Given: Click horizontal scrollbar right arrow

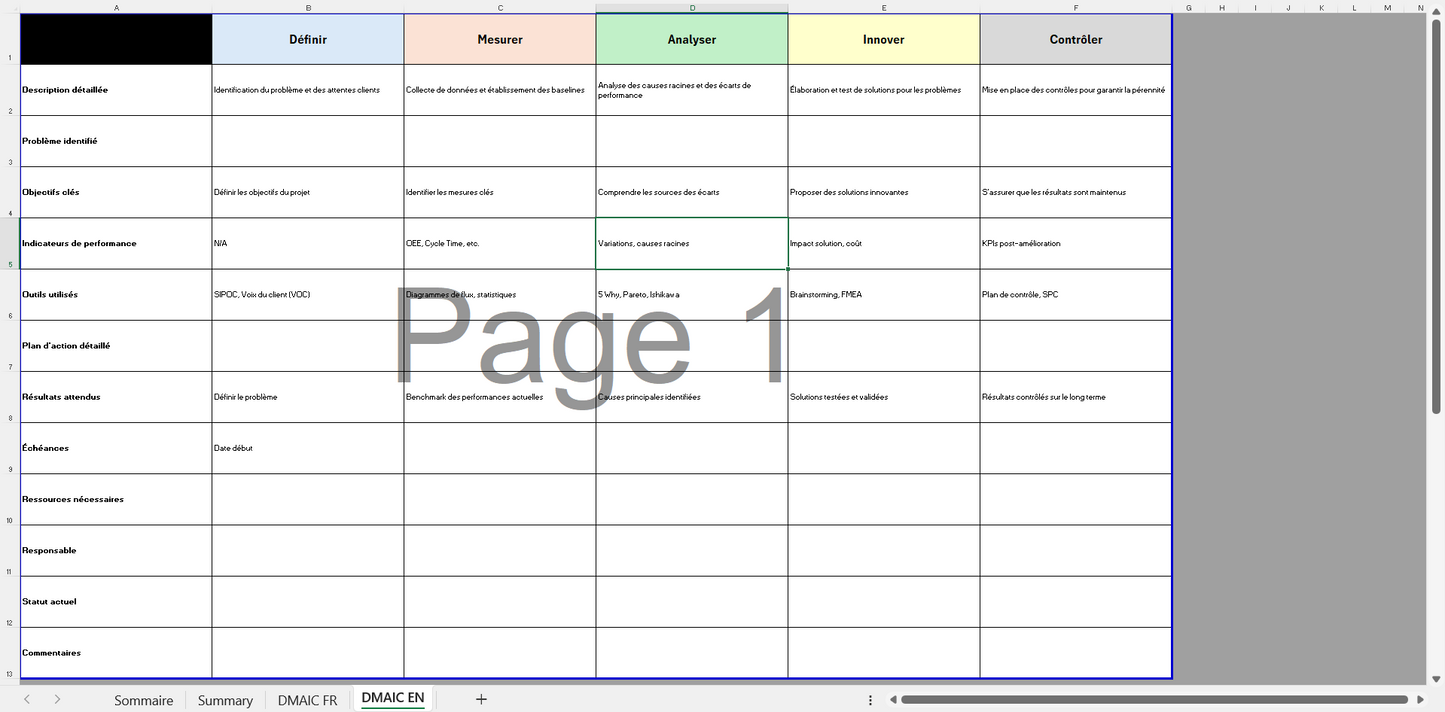Looking at the screenshot, I should 1419,700.
